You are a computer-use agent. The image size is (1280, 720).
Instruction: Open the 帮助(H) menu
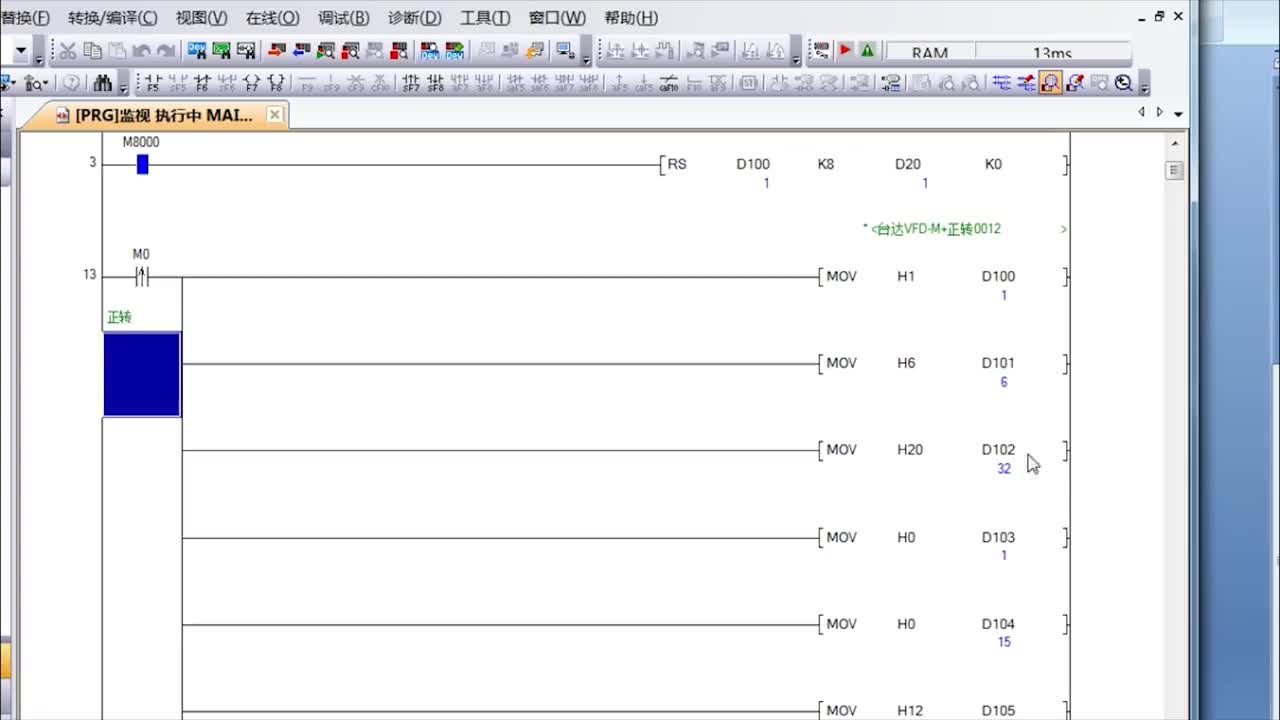click(631, 18)
